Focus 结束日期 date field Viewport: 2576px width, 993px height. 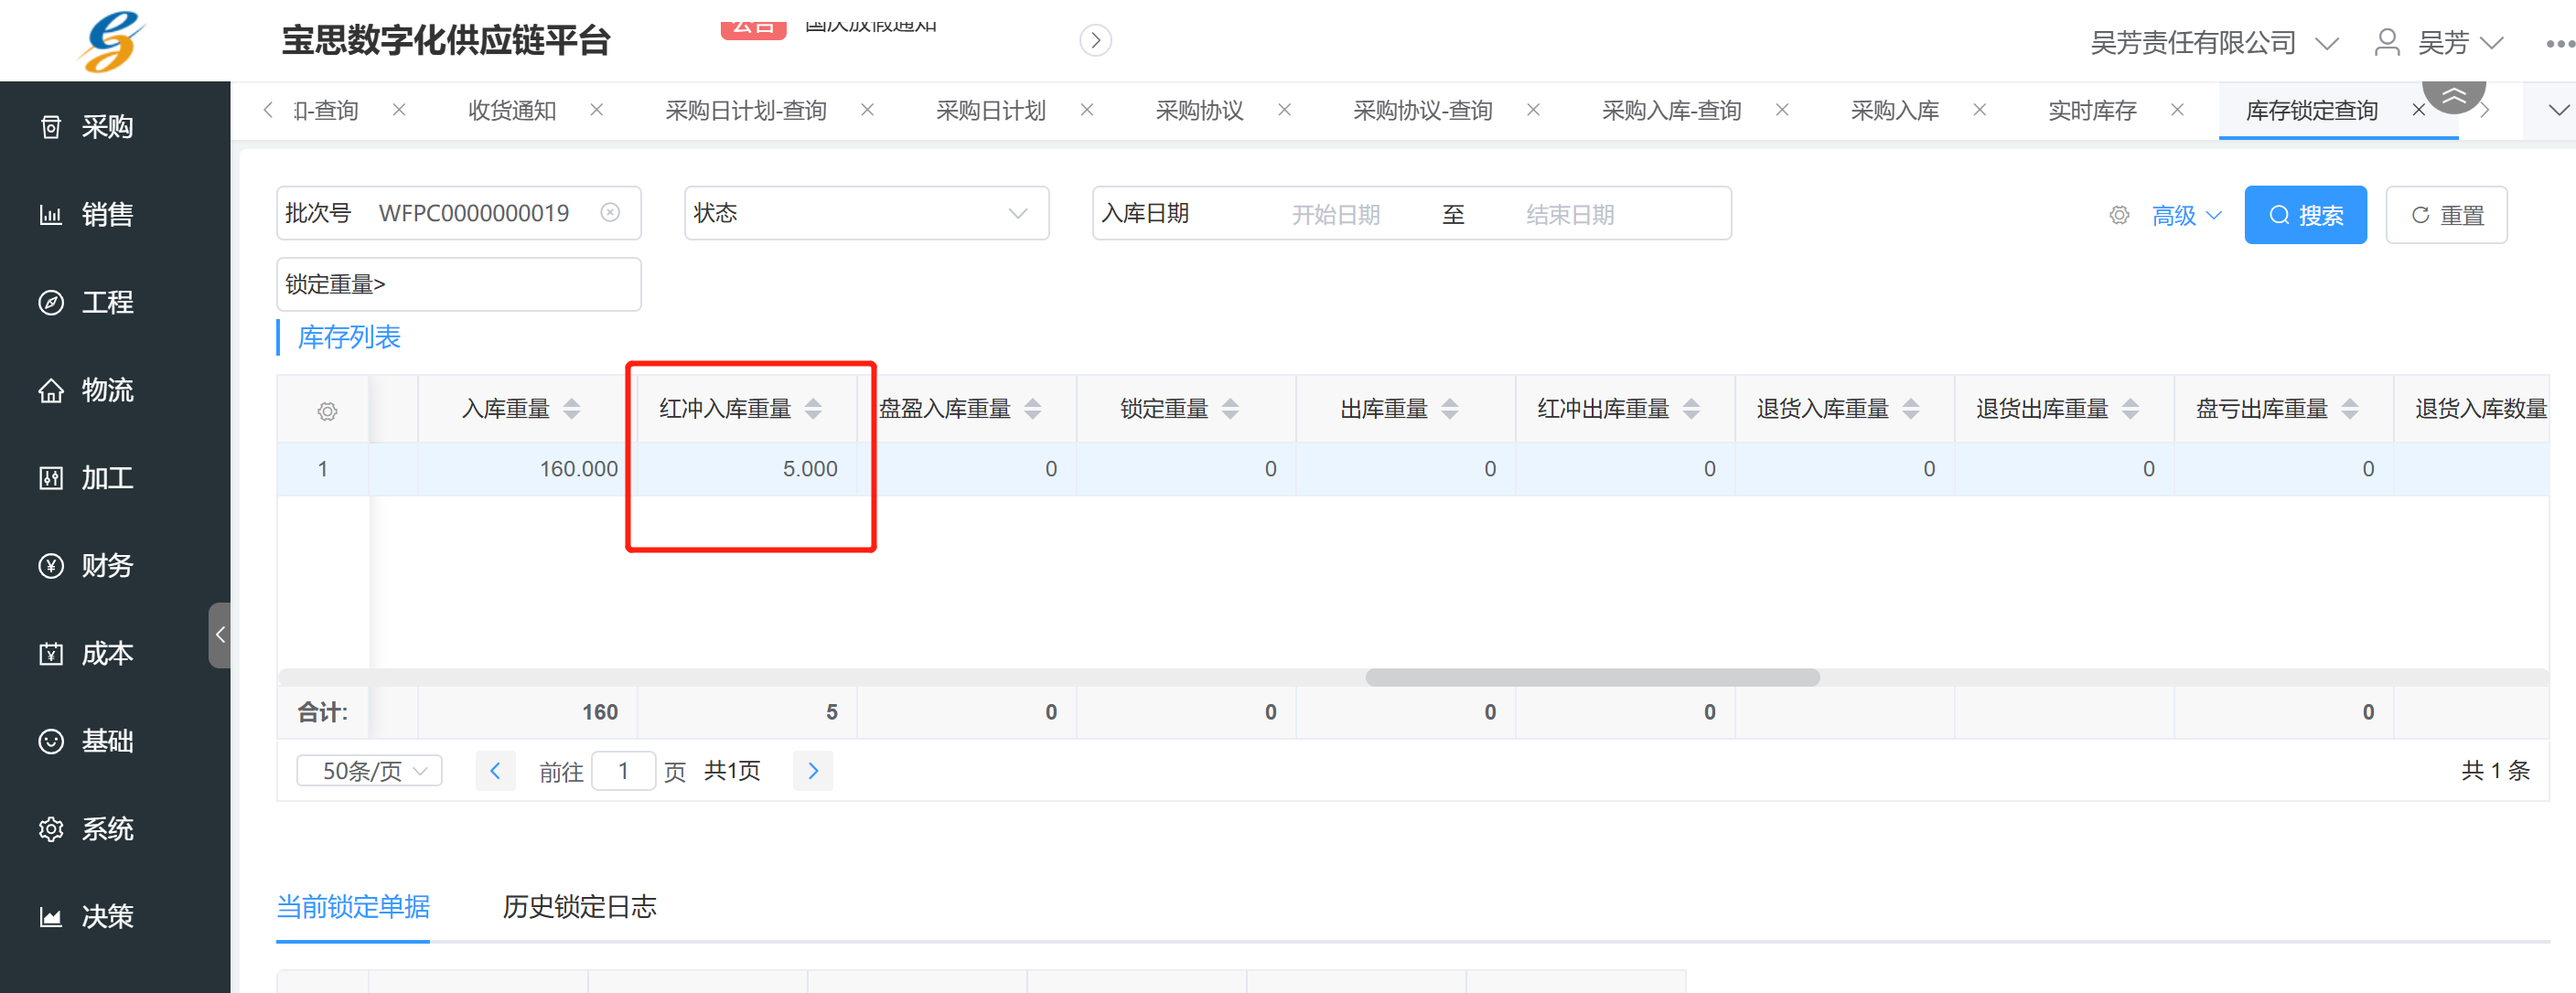click(1570, 215)
